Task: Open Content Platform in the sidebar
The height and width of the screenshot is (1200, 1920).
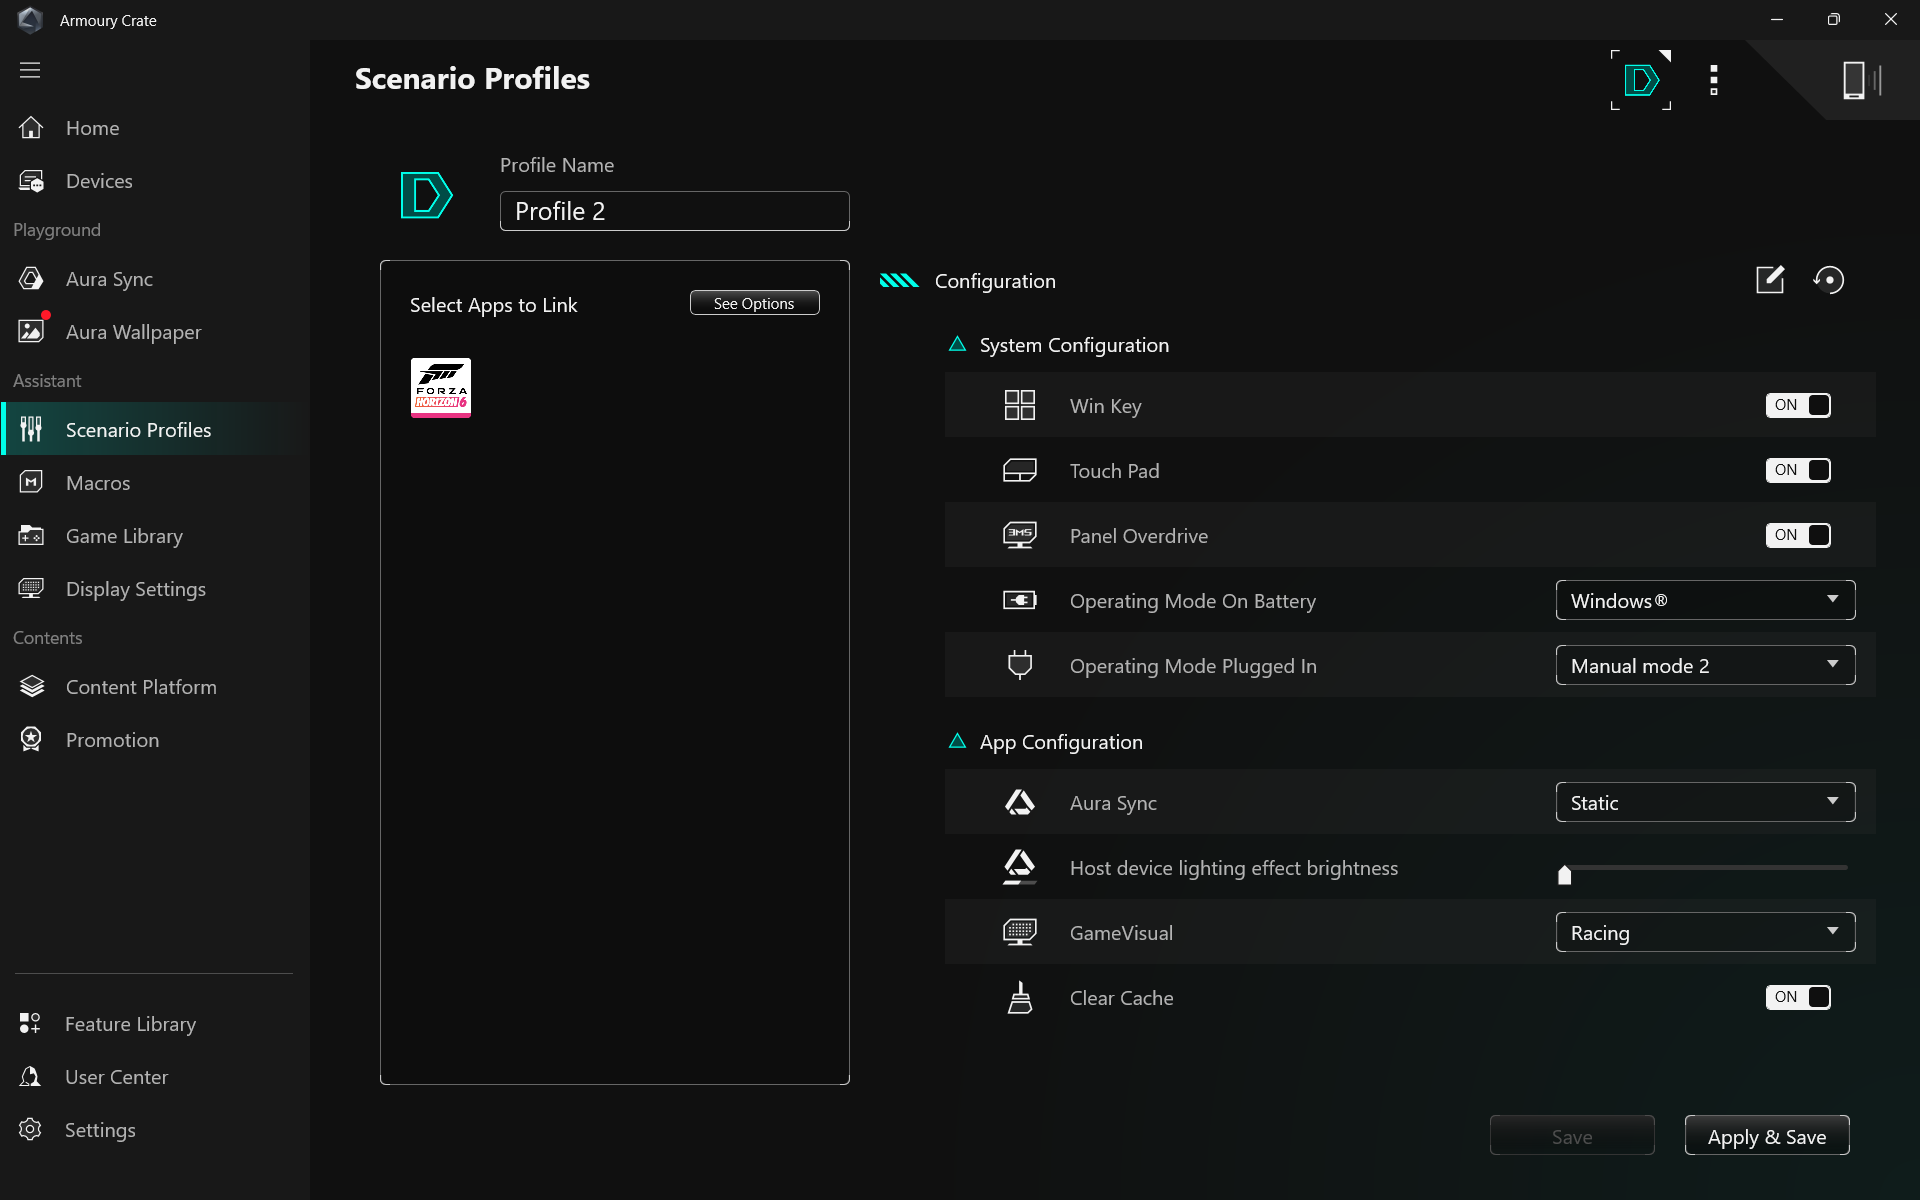Action: pos(154,687)
